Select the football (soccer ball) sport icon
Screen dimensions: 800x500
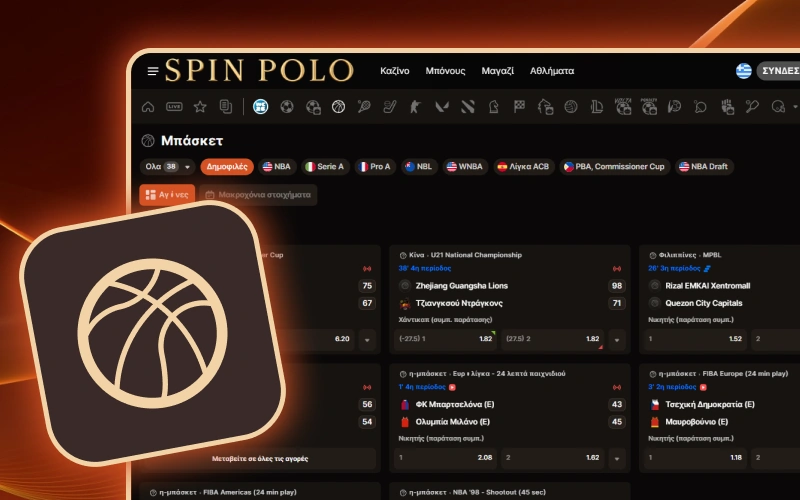coord(287,107)
